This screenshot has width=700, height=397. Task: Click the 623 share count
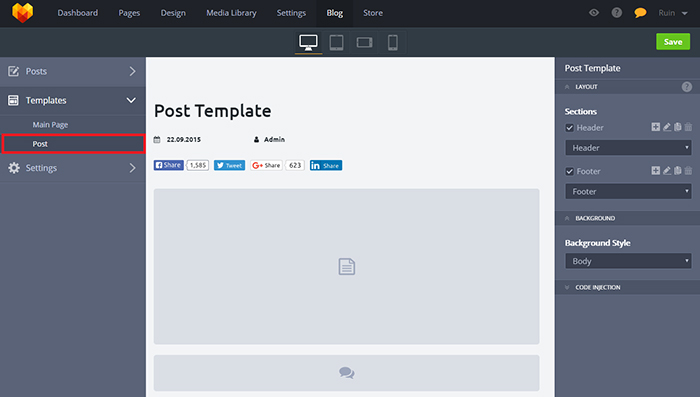(295, 165)
